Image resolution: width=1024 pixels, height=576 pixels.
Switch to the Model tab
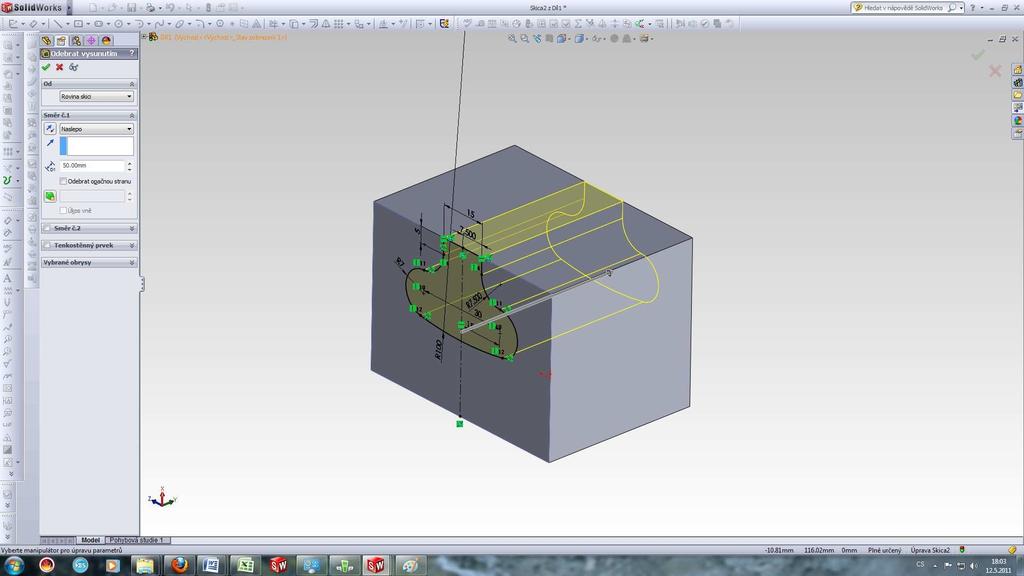tap(90, 540)
